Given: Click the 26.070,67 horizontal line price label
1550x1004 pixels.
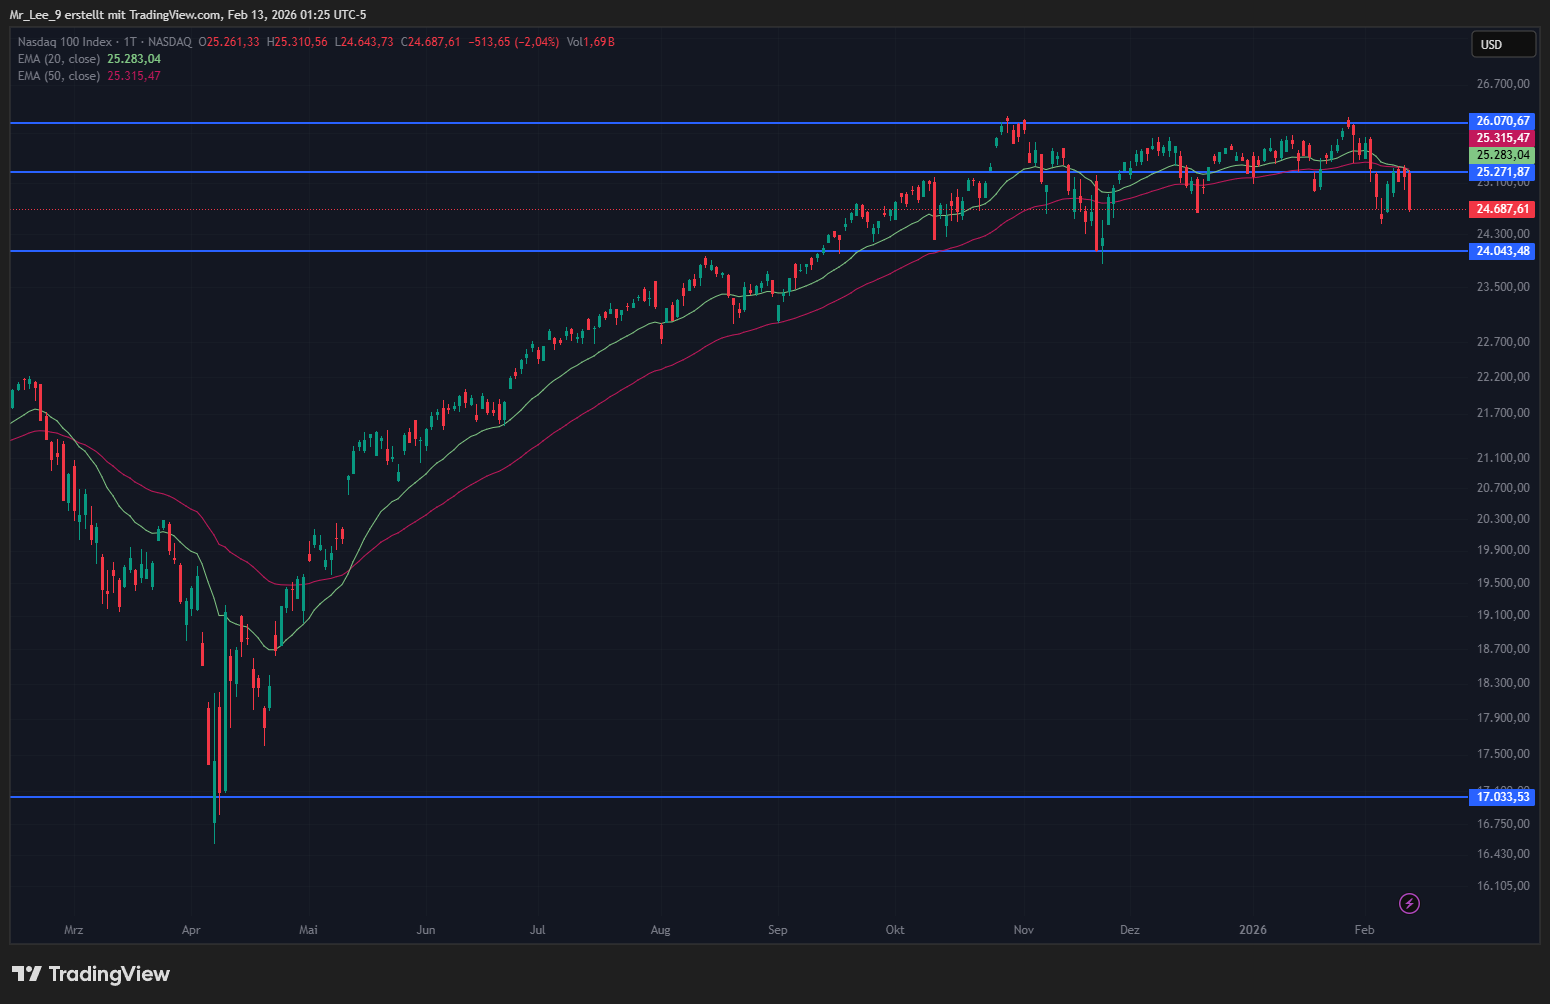Looking at the screenshot, I should [1503, 121].
